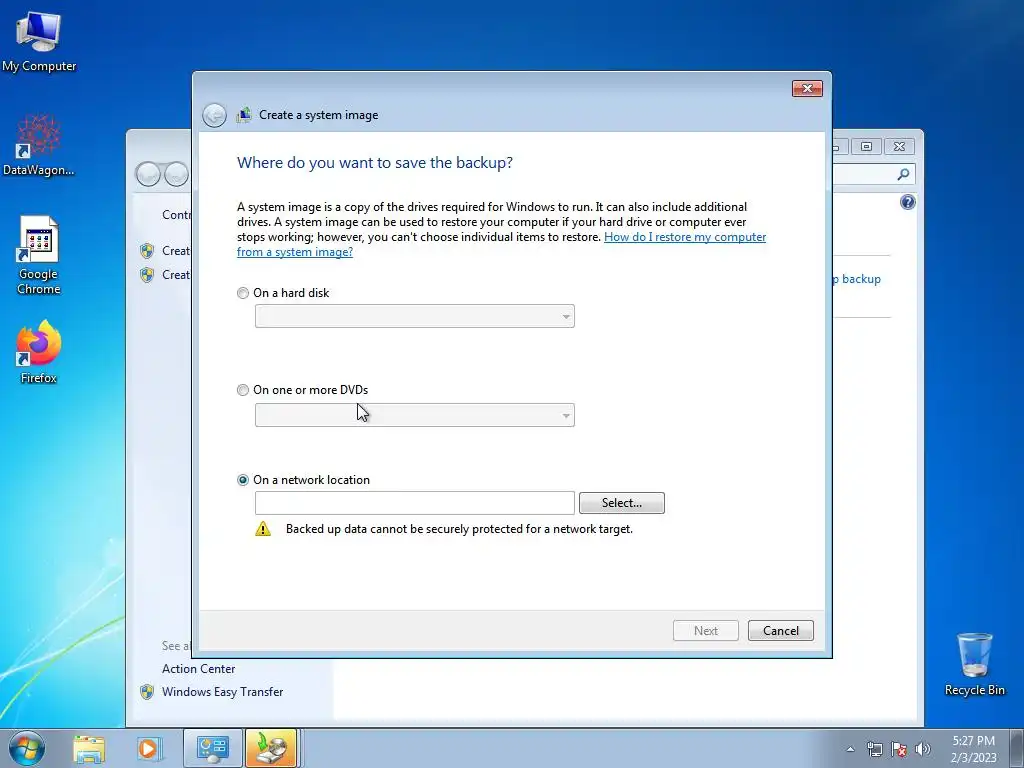Click the taskbar clock and date
The height and width of the screenshot is (768, 1024).
[974, 749]
